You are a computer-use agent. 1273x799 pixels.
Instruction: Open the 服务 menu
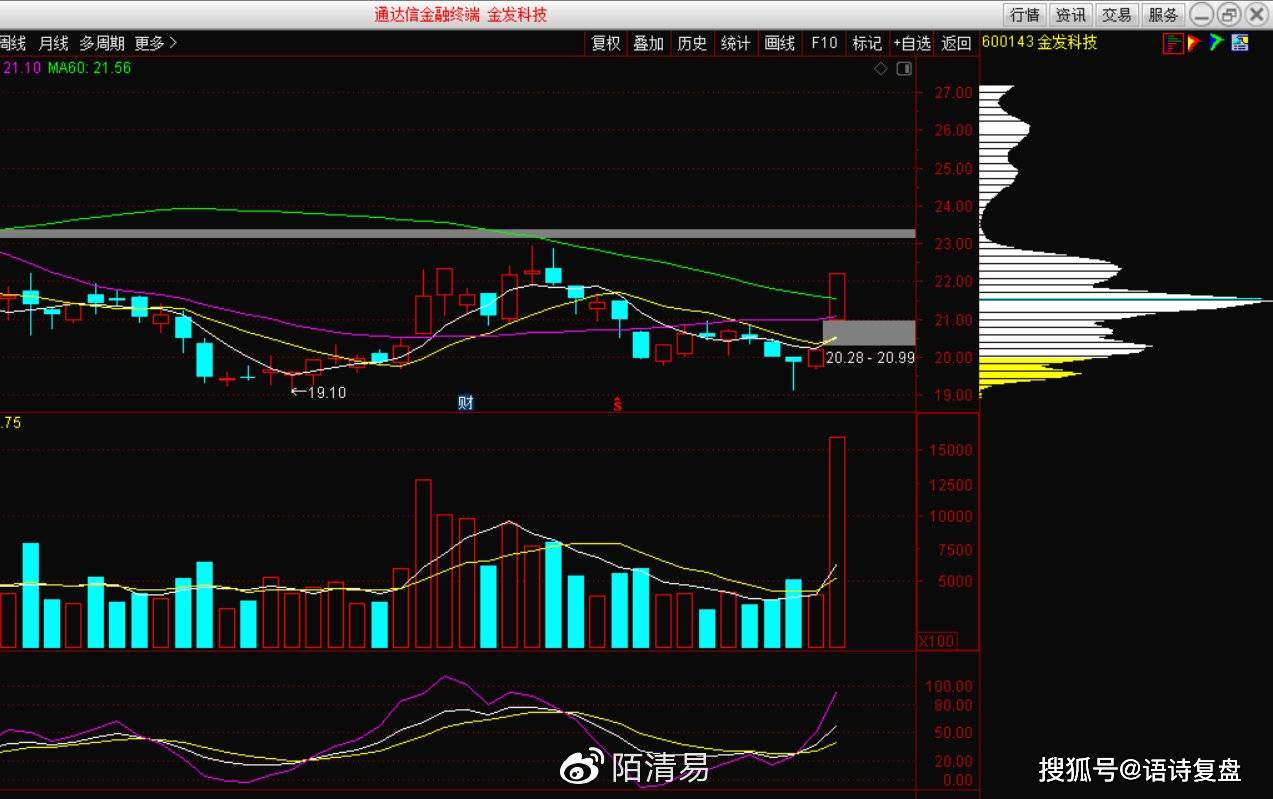coord(1163,15)
